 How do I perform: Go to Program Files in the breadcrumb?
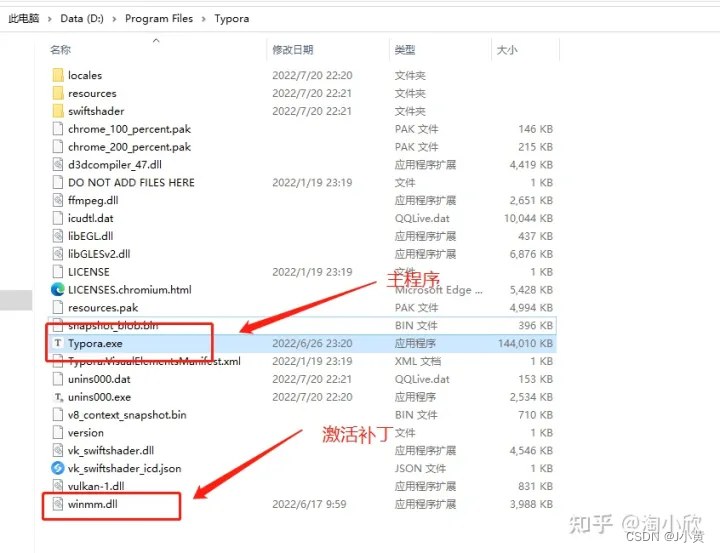159,19
